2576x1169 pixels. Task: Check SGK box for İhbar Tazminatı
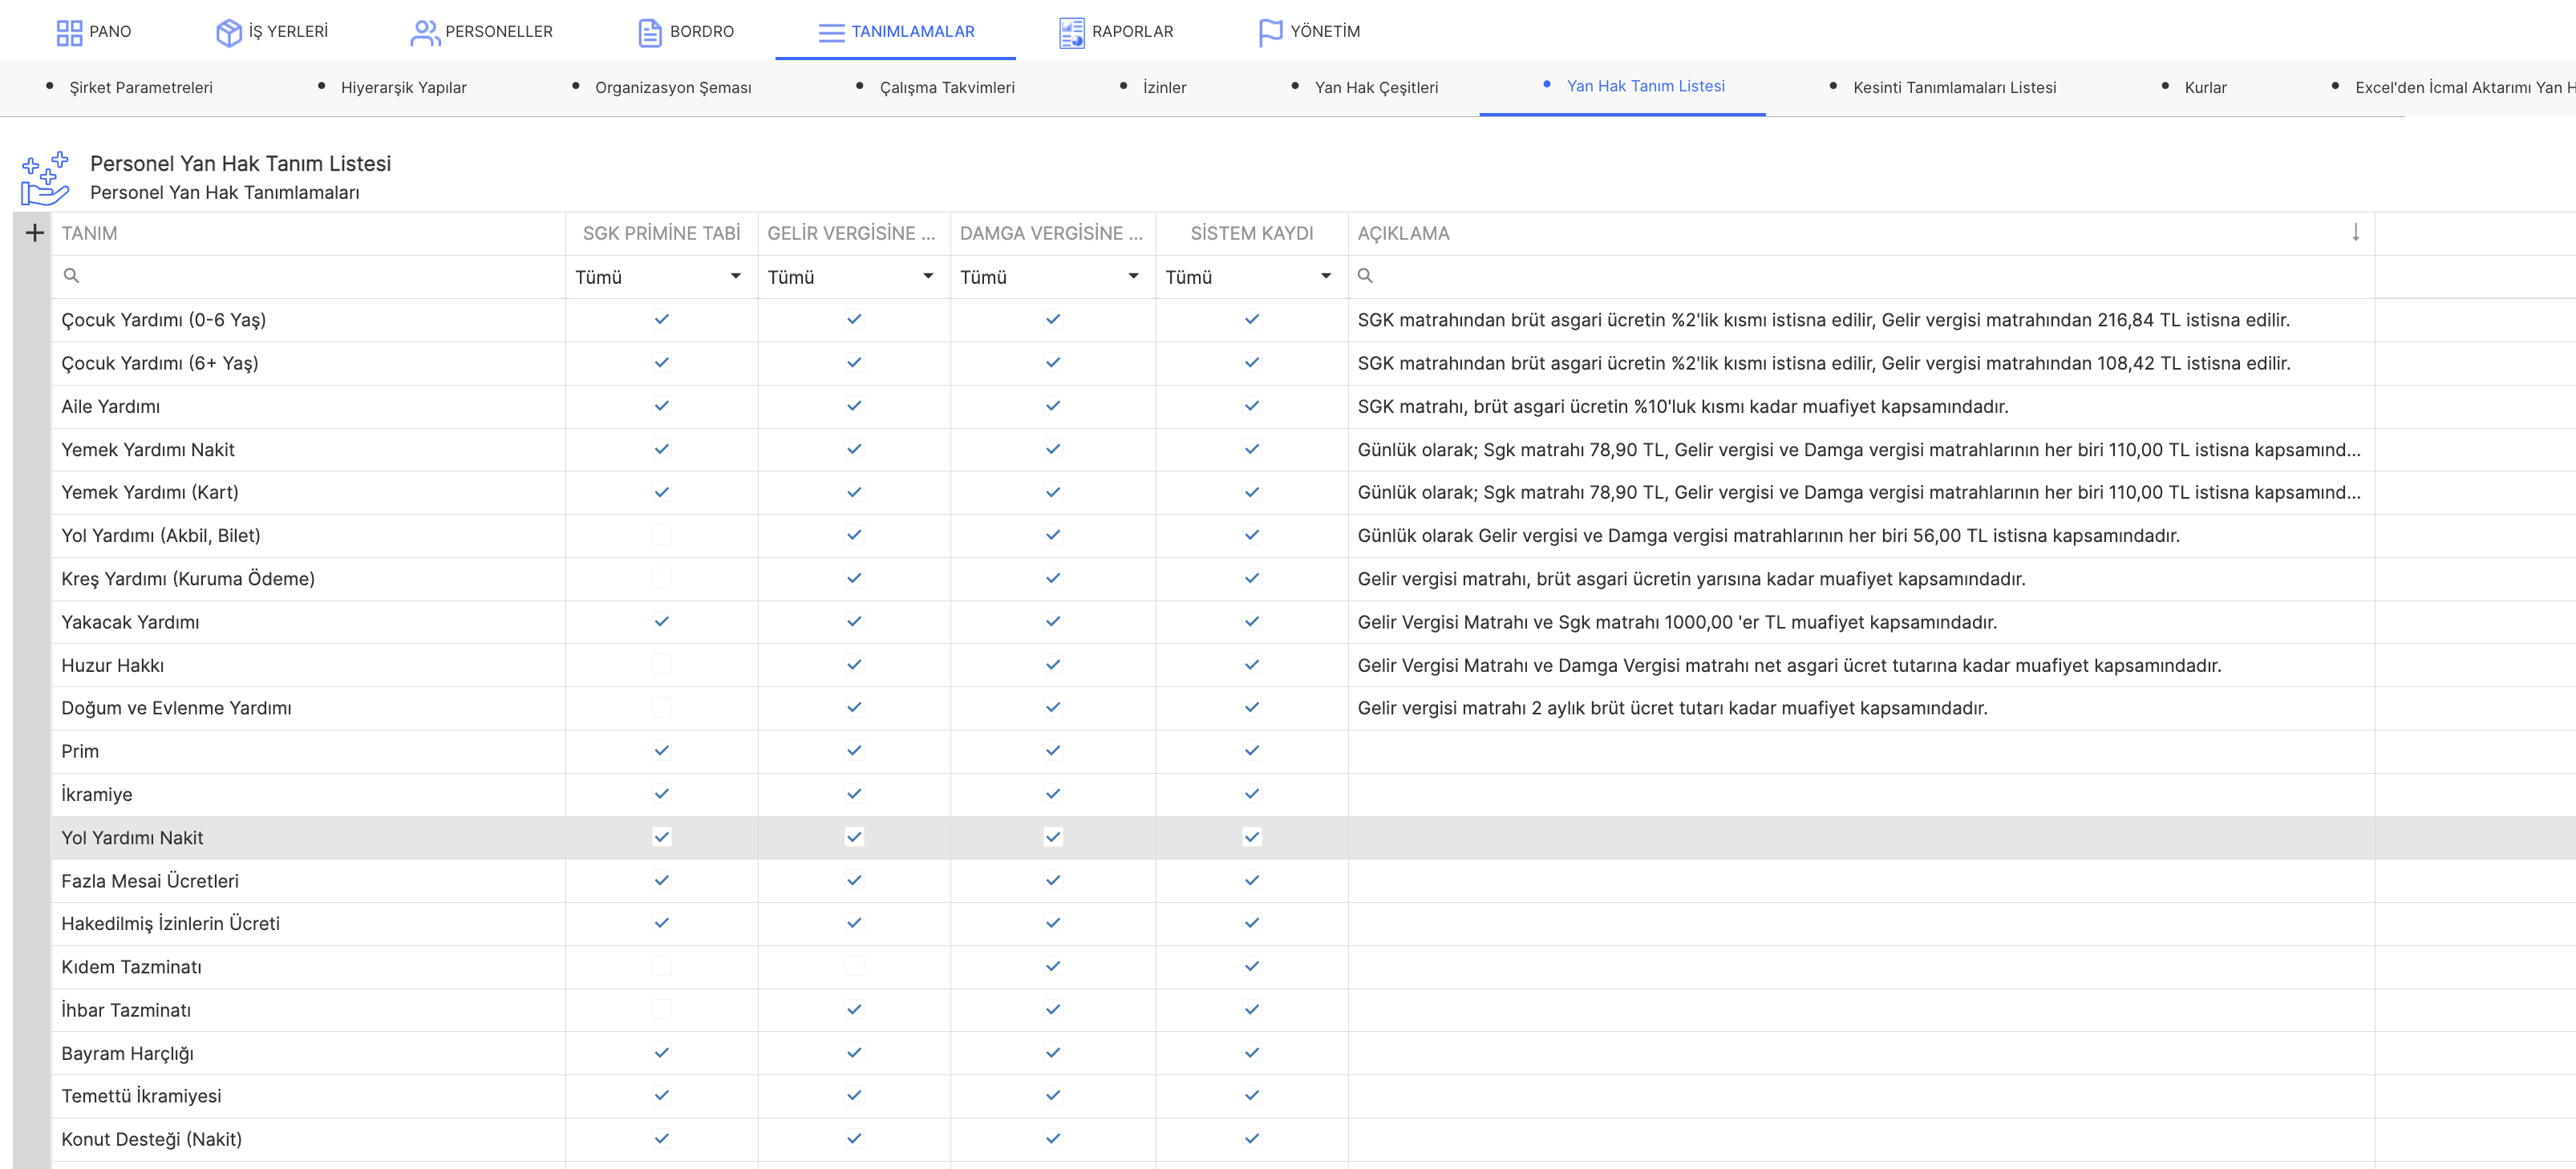click(x=661, y=1009)
